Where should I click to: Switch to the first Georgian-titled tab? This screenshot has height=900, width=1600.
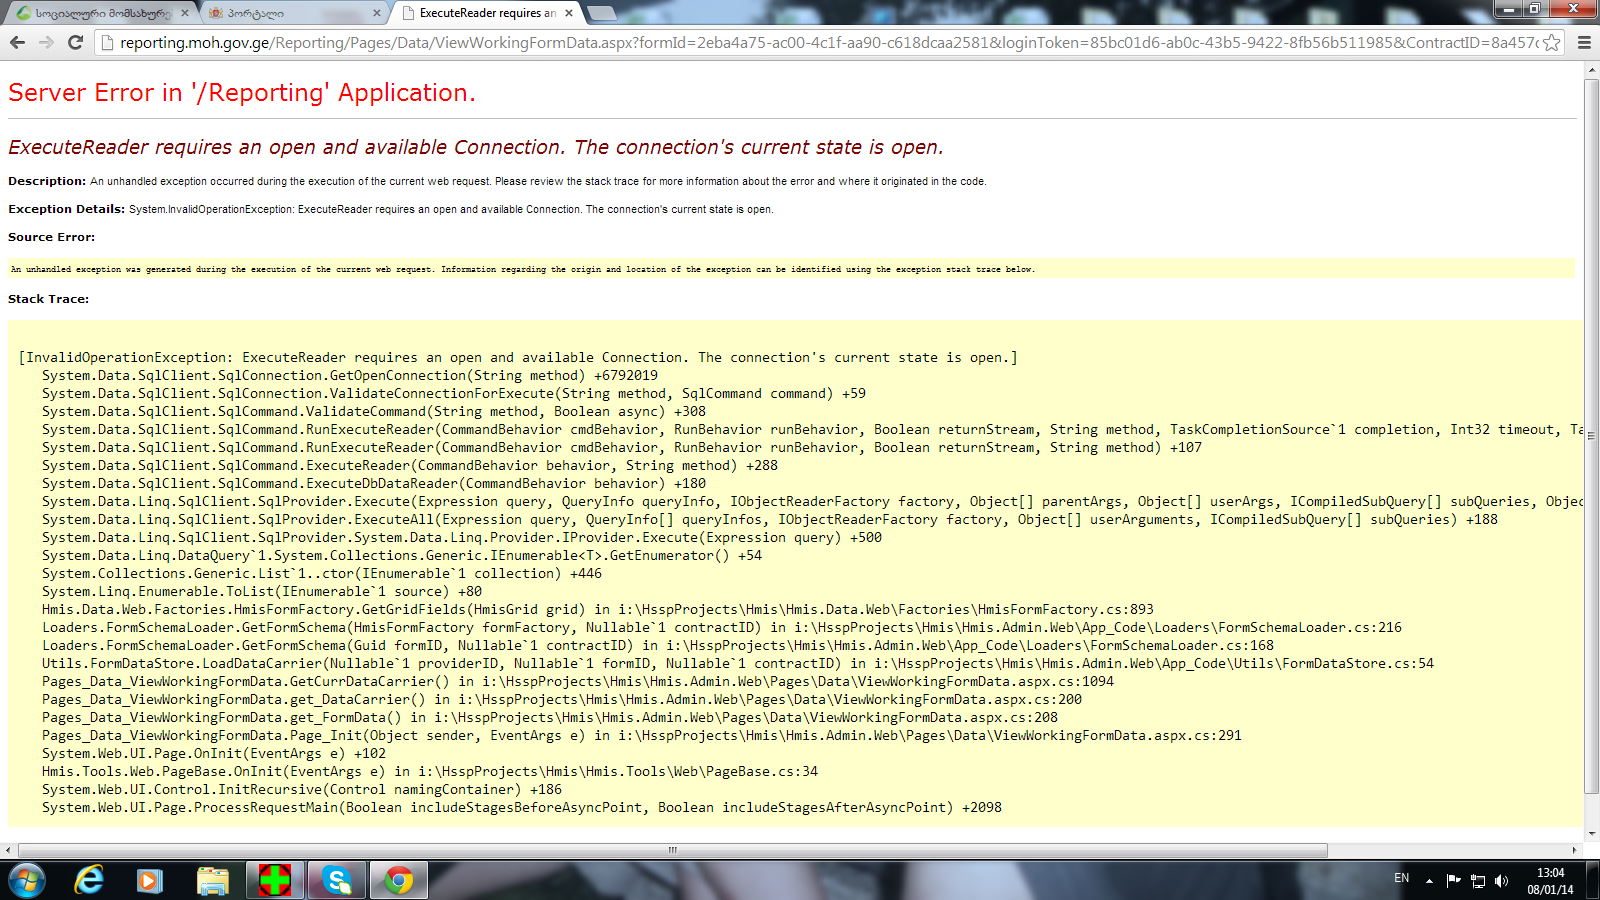pyautogui.click(x=100, y=13)
